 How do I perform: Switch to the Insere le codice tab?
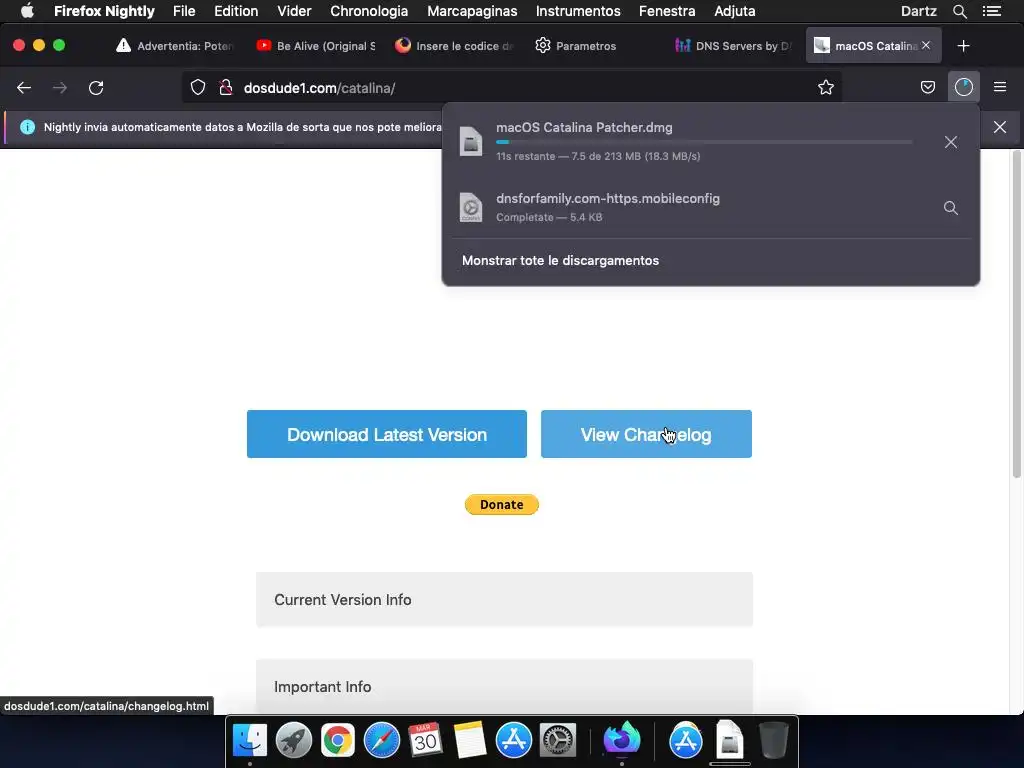tap(455, 46)
